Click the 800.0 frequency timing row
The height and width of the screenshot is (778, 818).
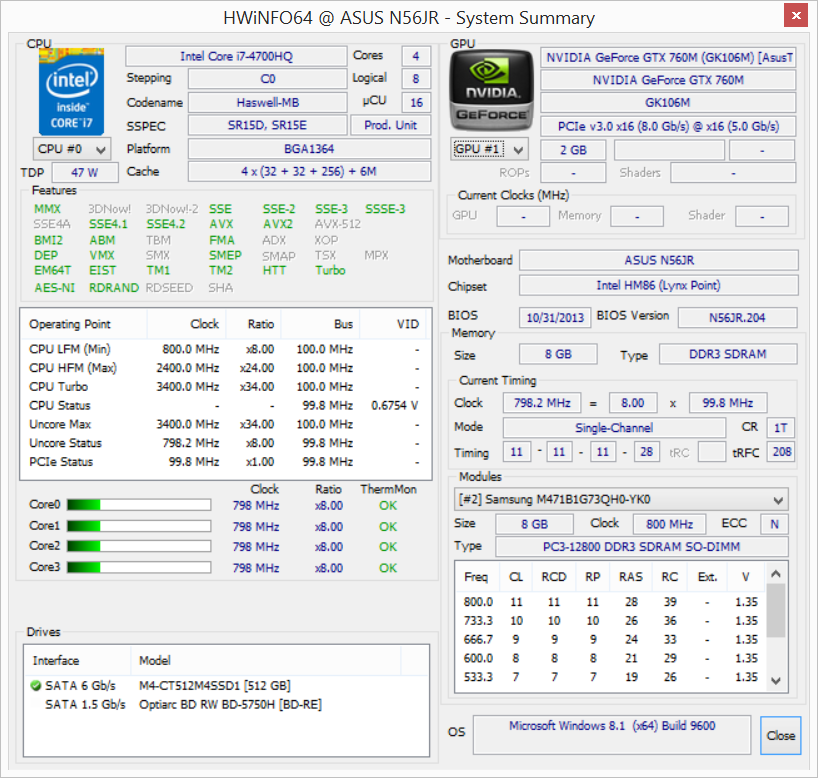(610, 602)
